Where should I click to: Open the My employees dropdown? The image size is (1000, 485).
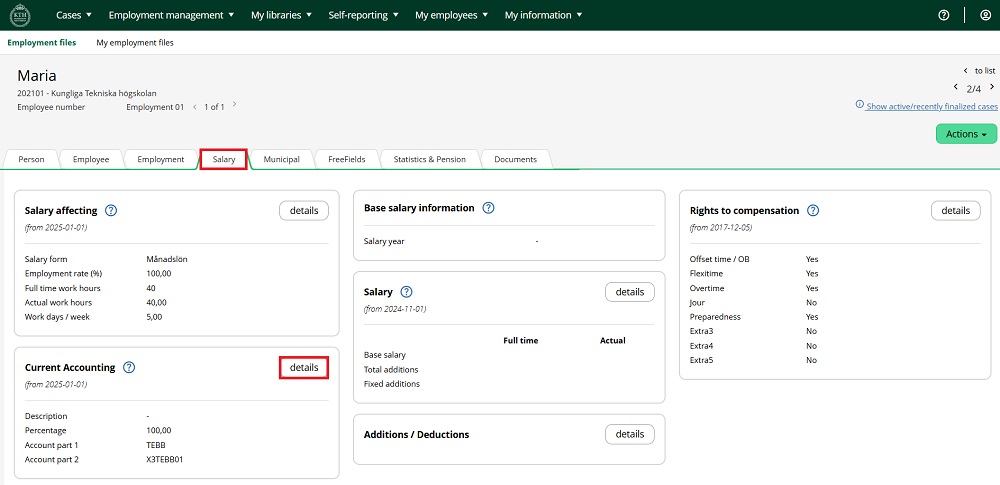(x=452, y=15)
